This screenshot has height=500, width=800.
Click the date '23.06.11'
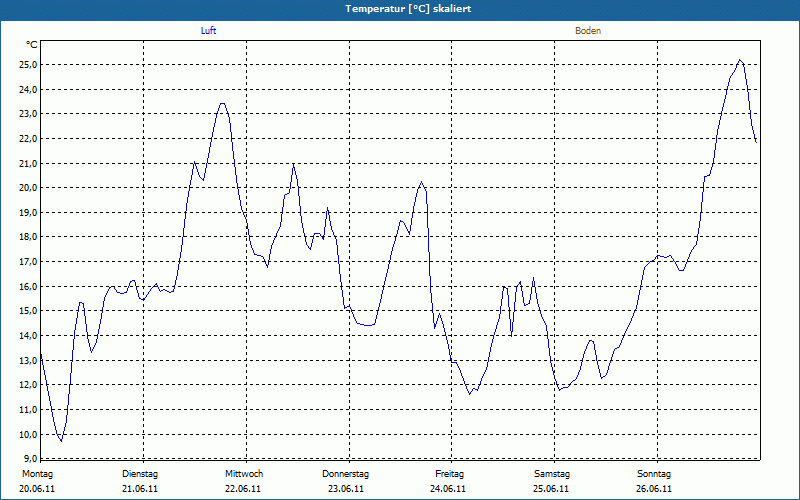point(346,489)
